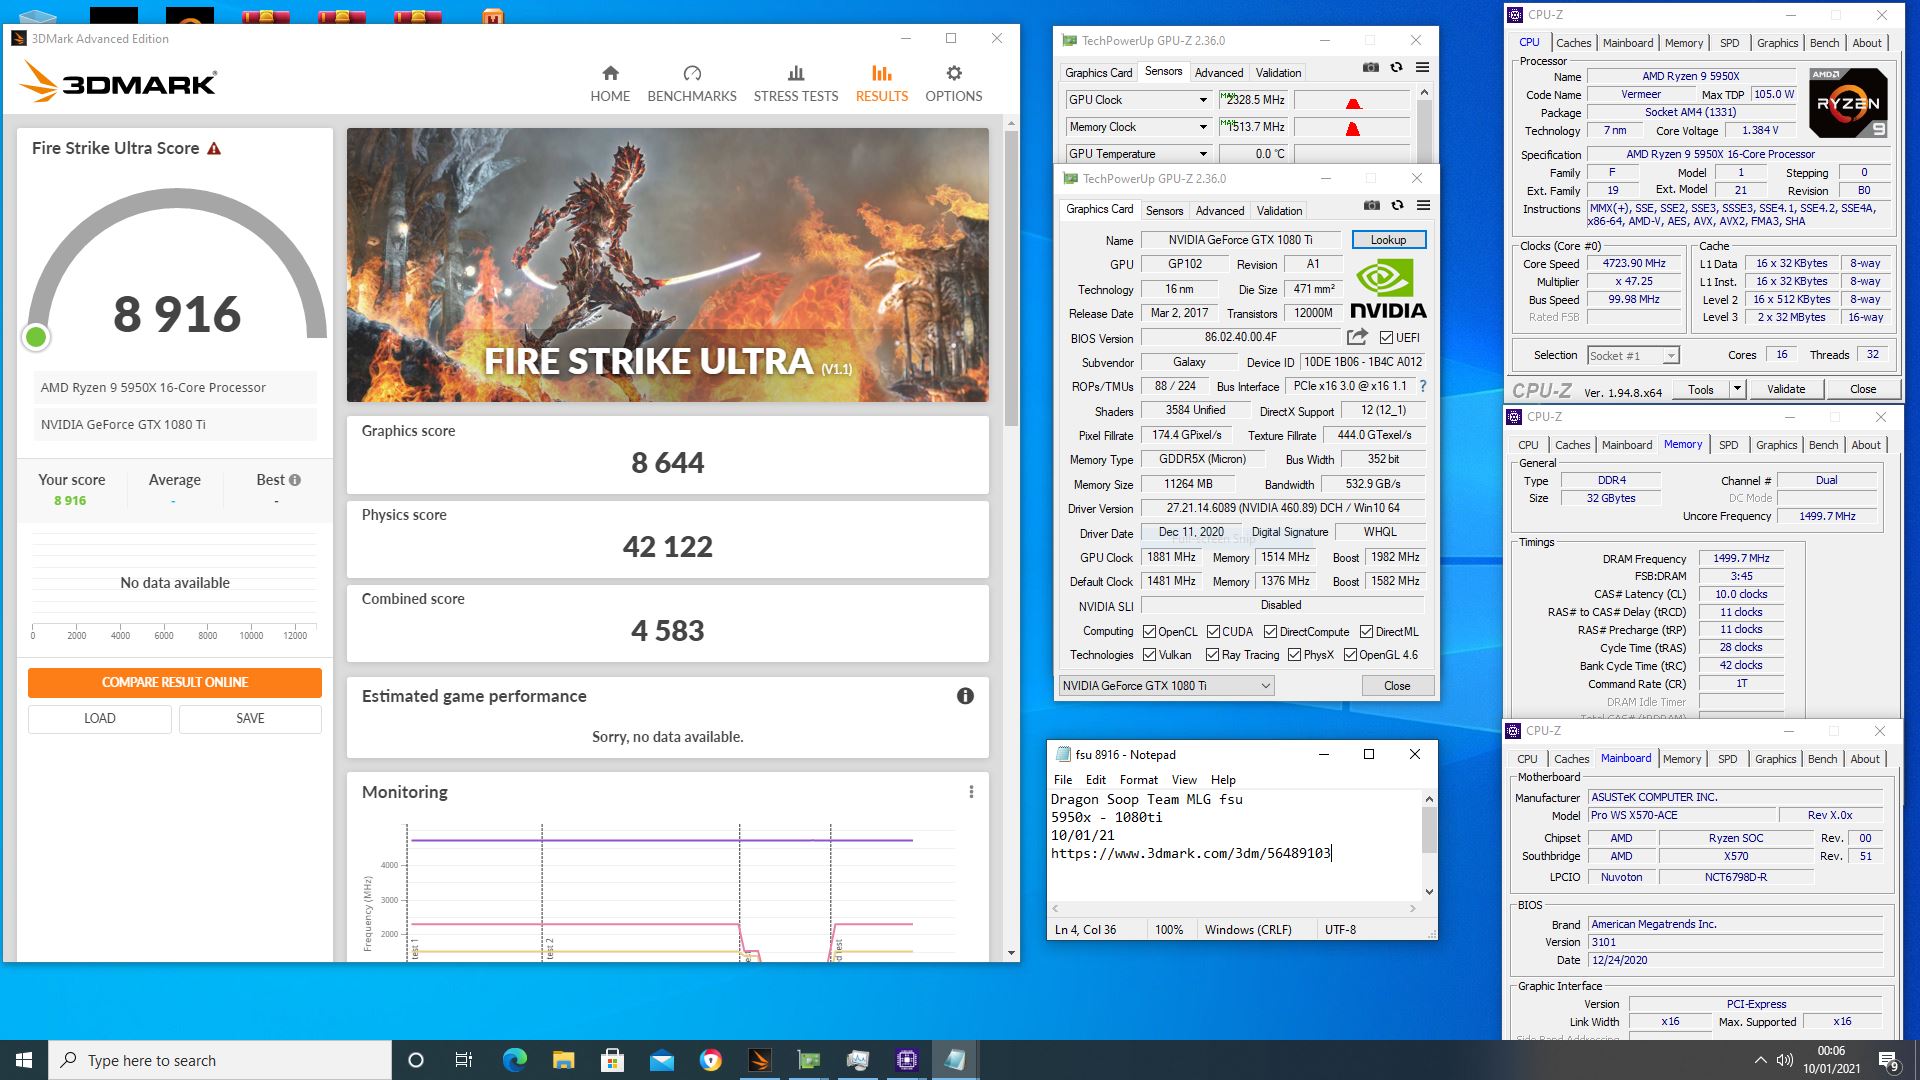Toggle the DirectML checkbox in GPU-Z
This screenshot has height=1080, width=1920.
(1366, 632)
